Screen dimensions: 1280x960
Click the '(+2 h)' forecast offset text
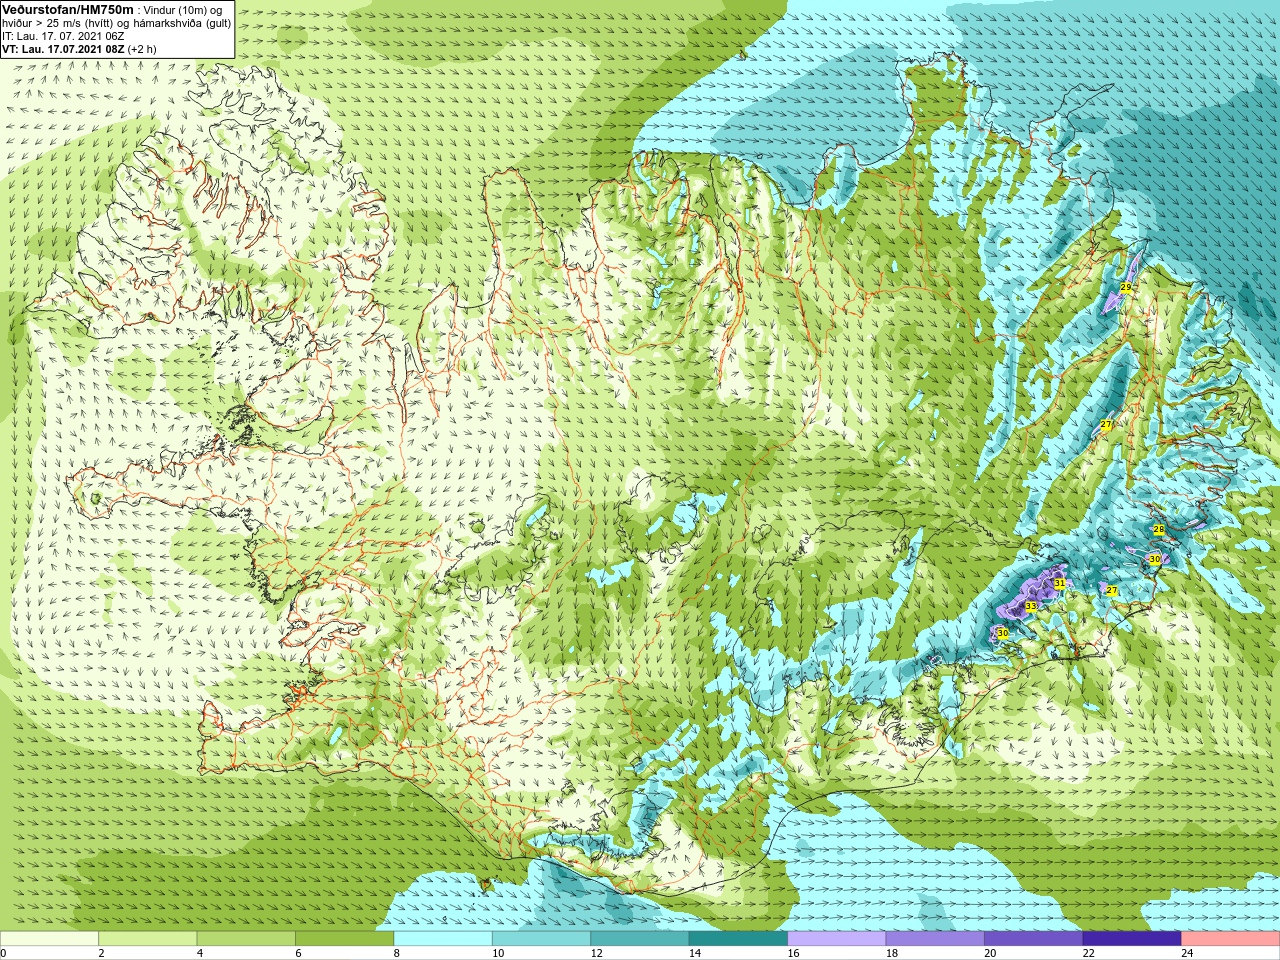pyautogui.click(x=142, y=48)
